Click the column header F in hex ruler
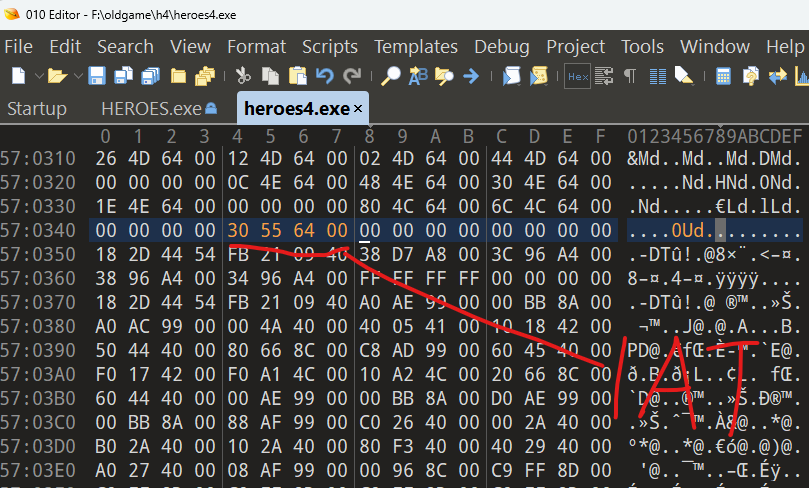Image resolution: width=809 pixels, height=488 pixels. tap(600, 137)
